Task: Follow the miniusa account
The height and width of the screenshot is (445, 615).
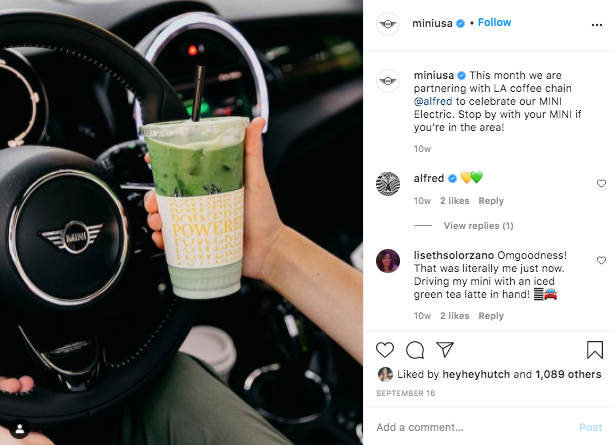Action: coord(494,22)
